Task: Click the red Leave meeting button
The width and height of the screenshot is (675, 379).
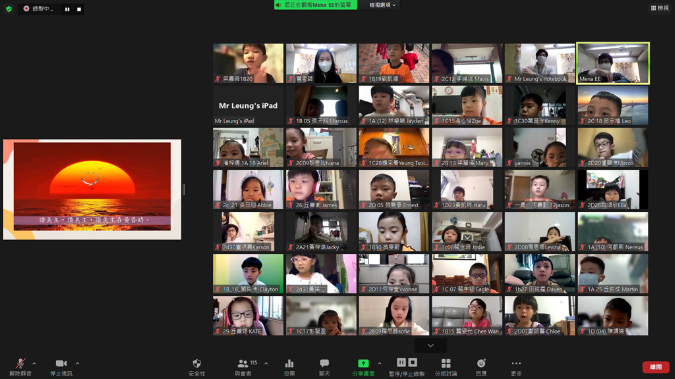Action: tap(656, 367)
